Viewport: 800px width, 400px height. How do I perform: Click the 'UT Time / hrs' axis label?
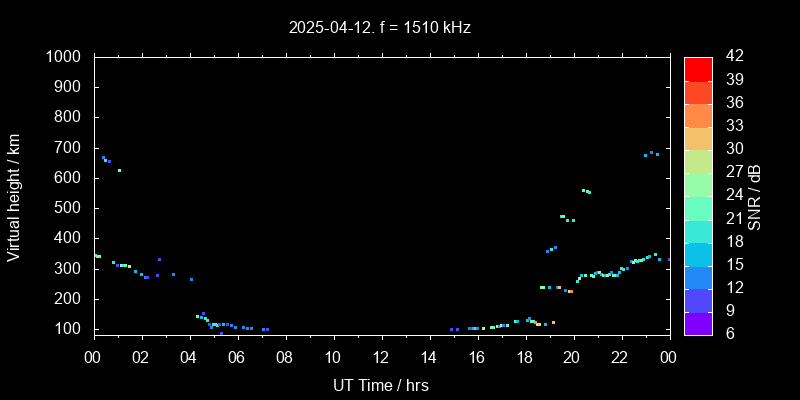click(380, 384)
